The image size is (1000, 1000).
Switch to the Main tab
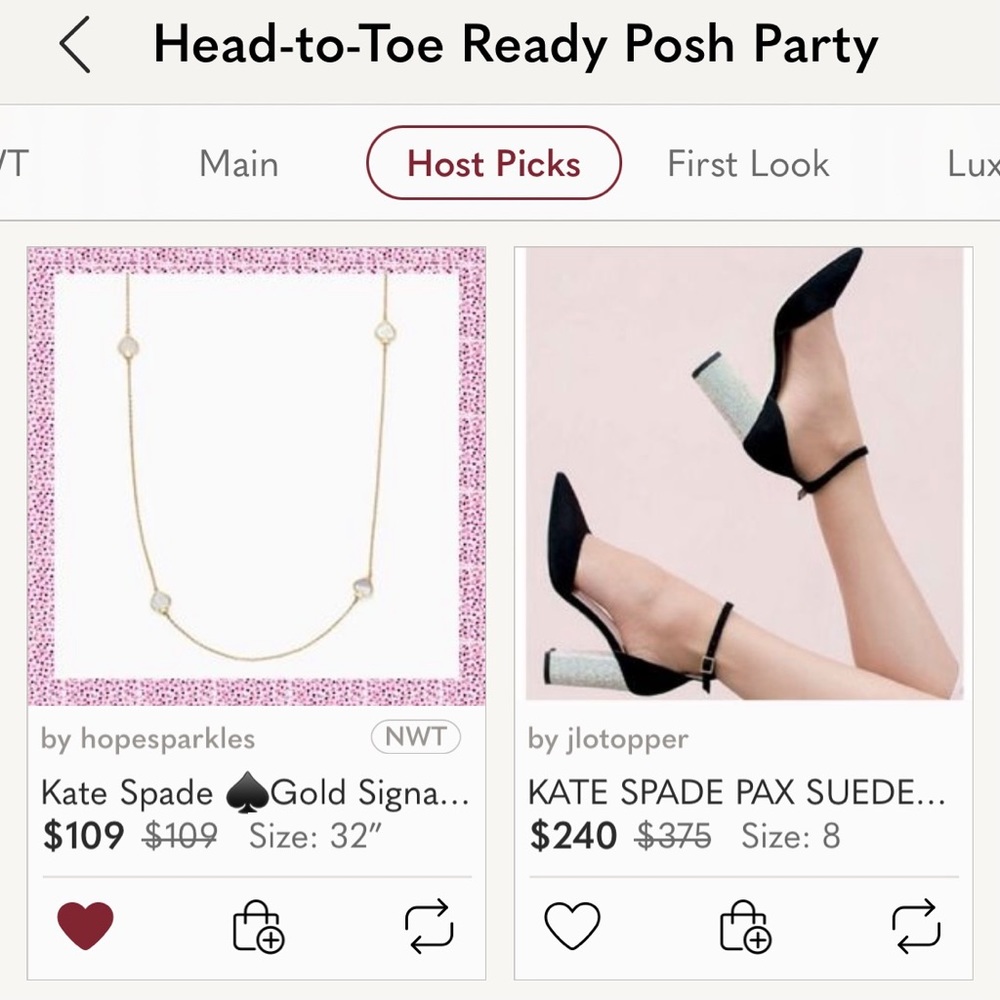pyautogui.click(x=238, y=163)
